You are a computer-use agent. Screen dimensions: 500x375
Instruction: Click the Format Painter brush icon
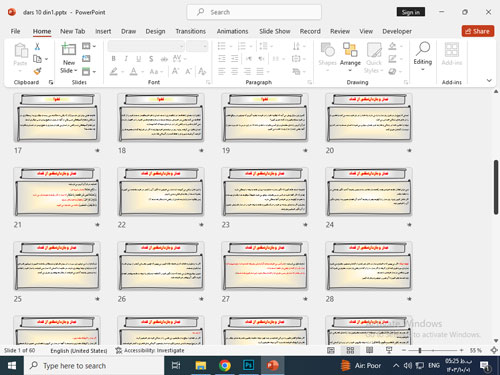tap(37, 71)
